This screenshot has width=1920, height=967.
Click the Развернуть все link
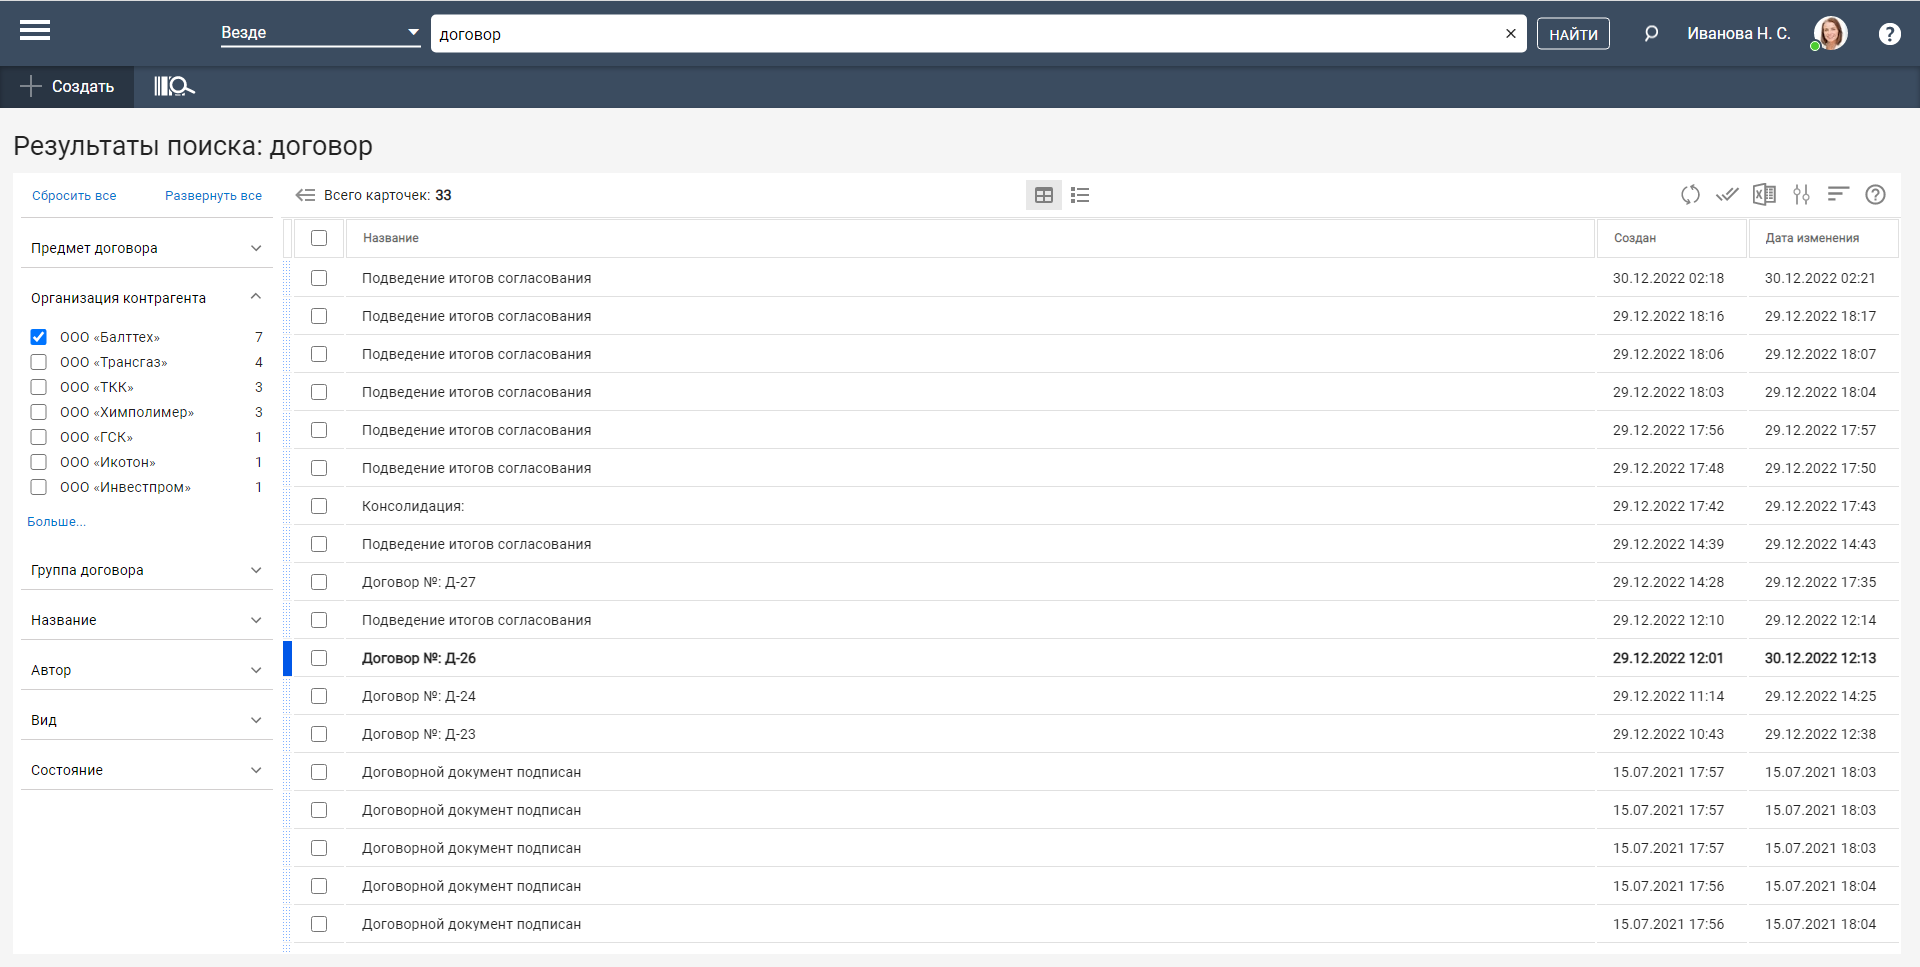click(x=213, y=196)
